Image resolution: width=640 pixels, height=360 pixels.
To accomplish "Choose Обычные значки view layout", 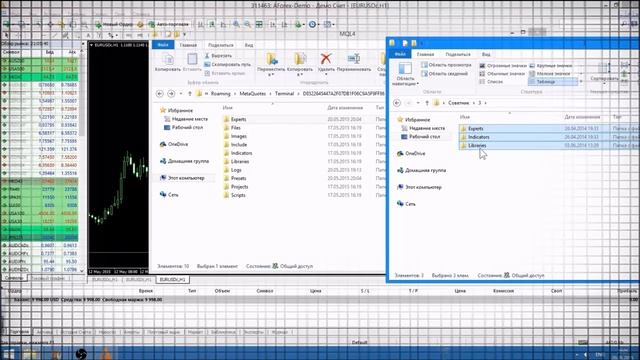I will (x=502, y=74).
